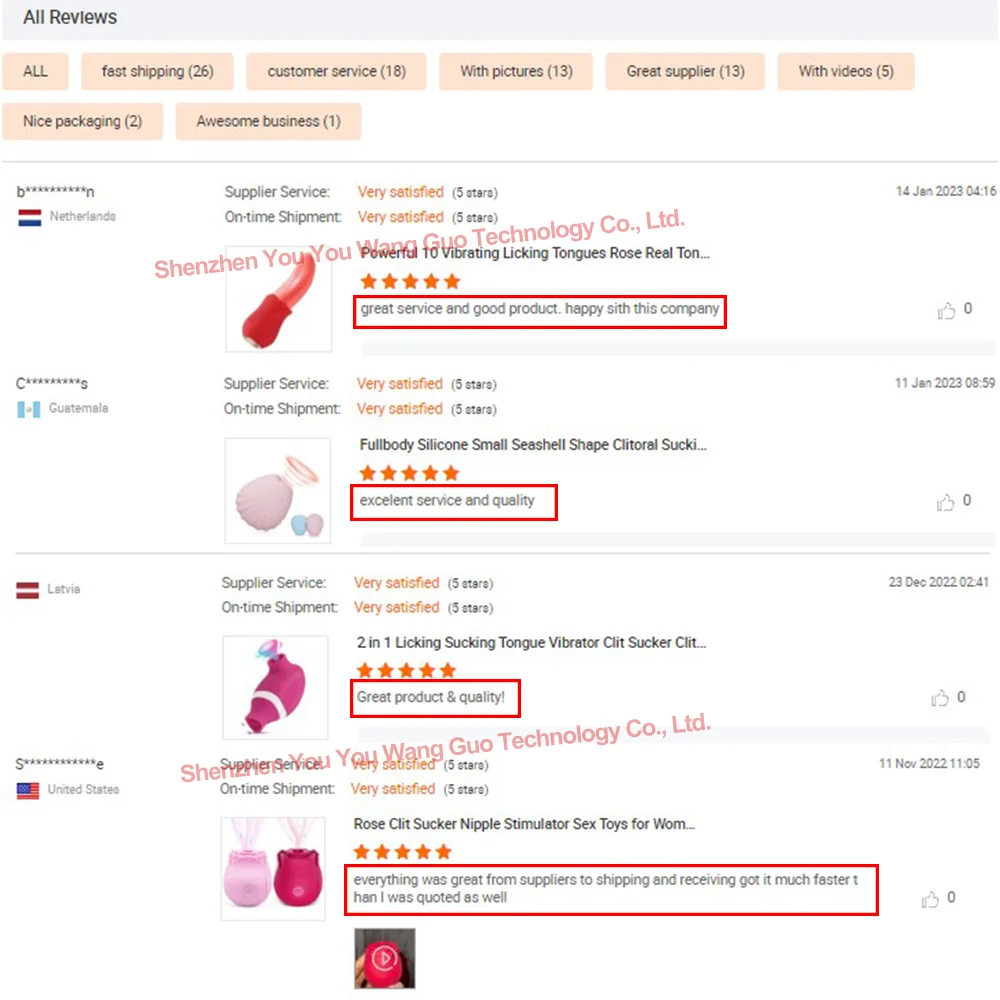Open 2 in 1 Licking Sucking product link
This screenshot has width=1000, height=1000.
coord(531,642)
